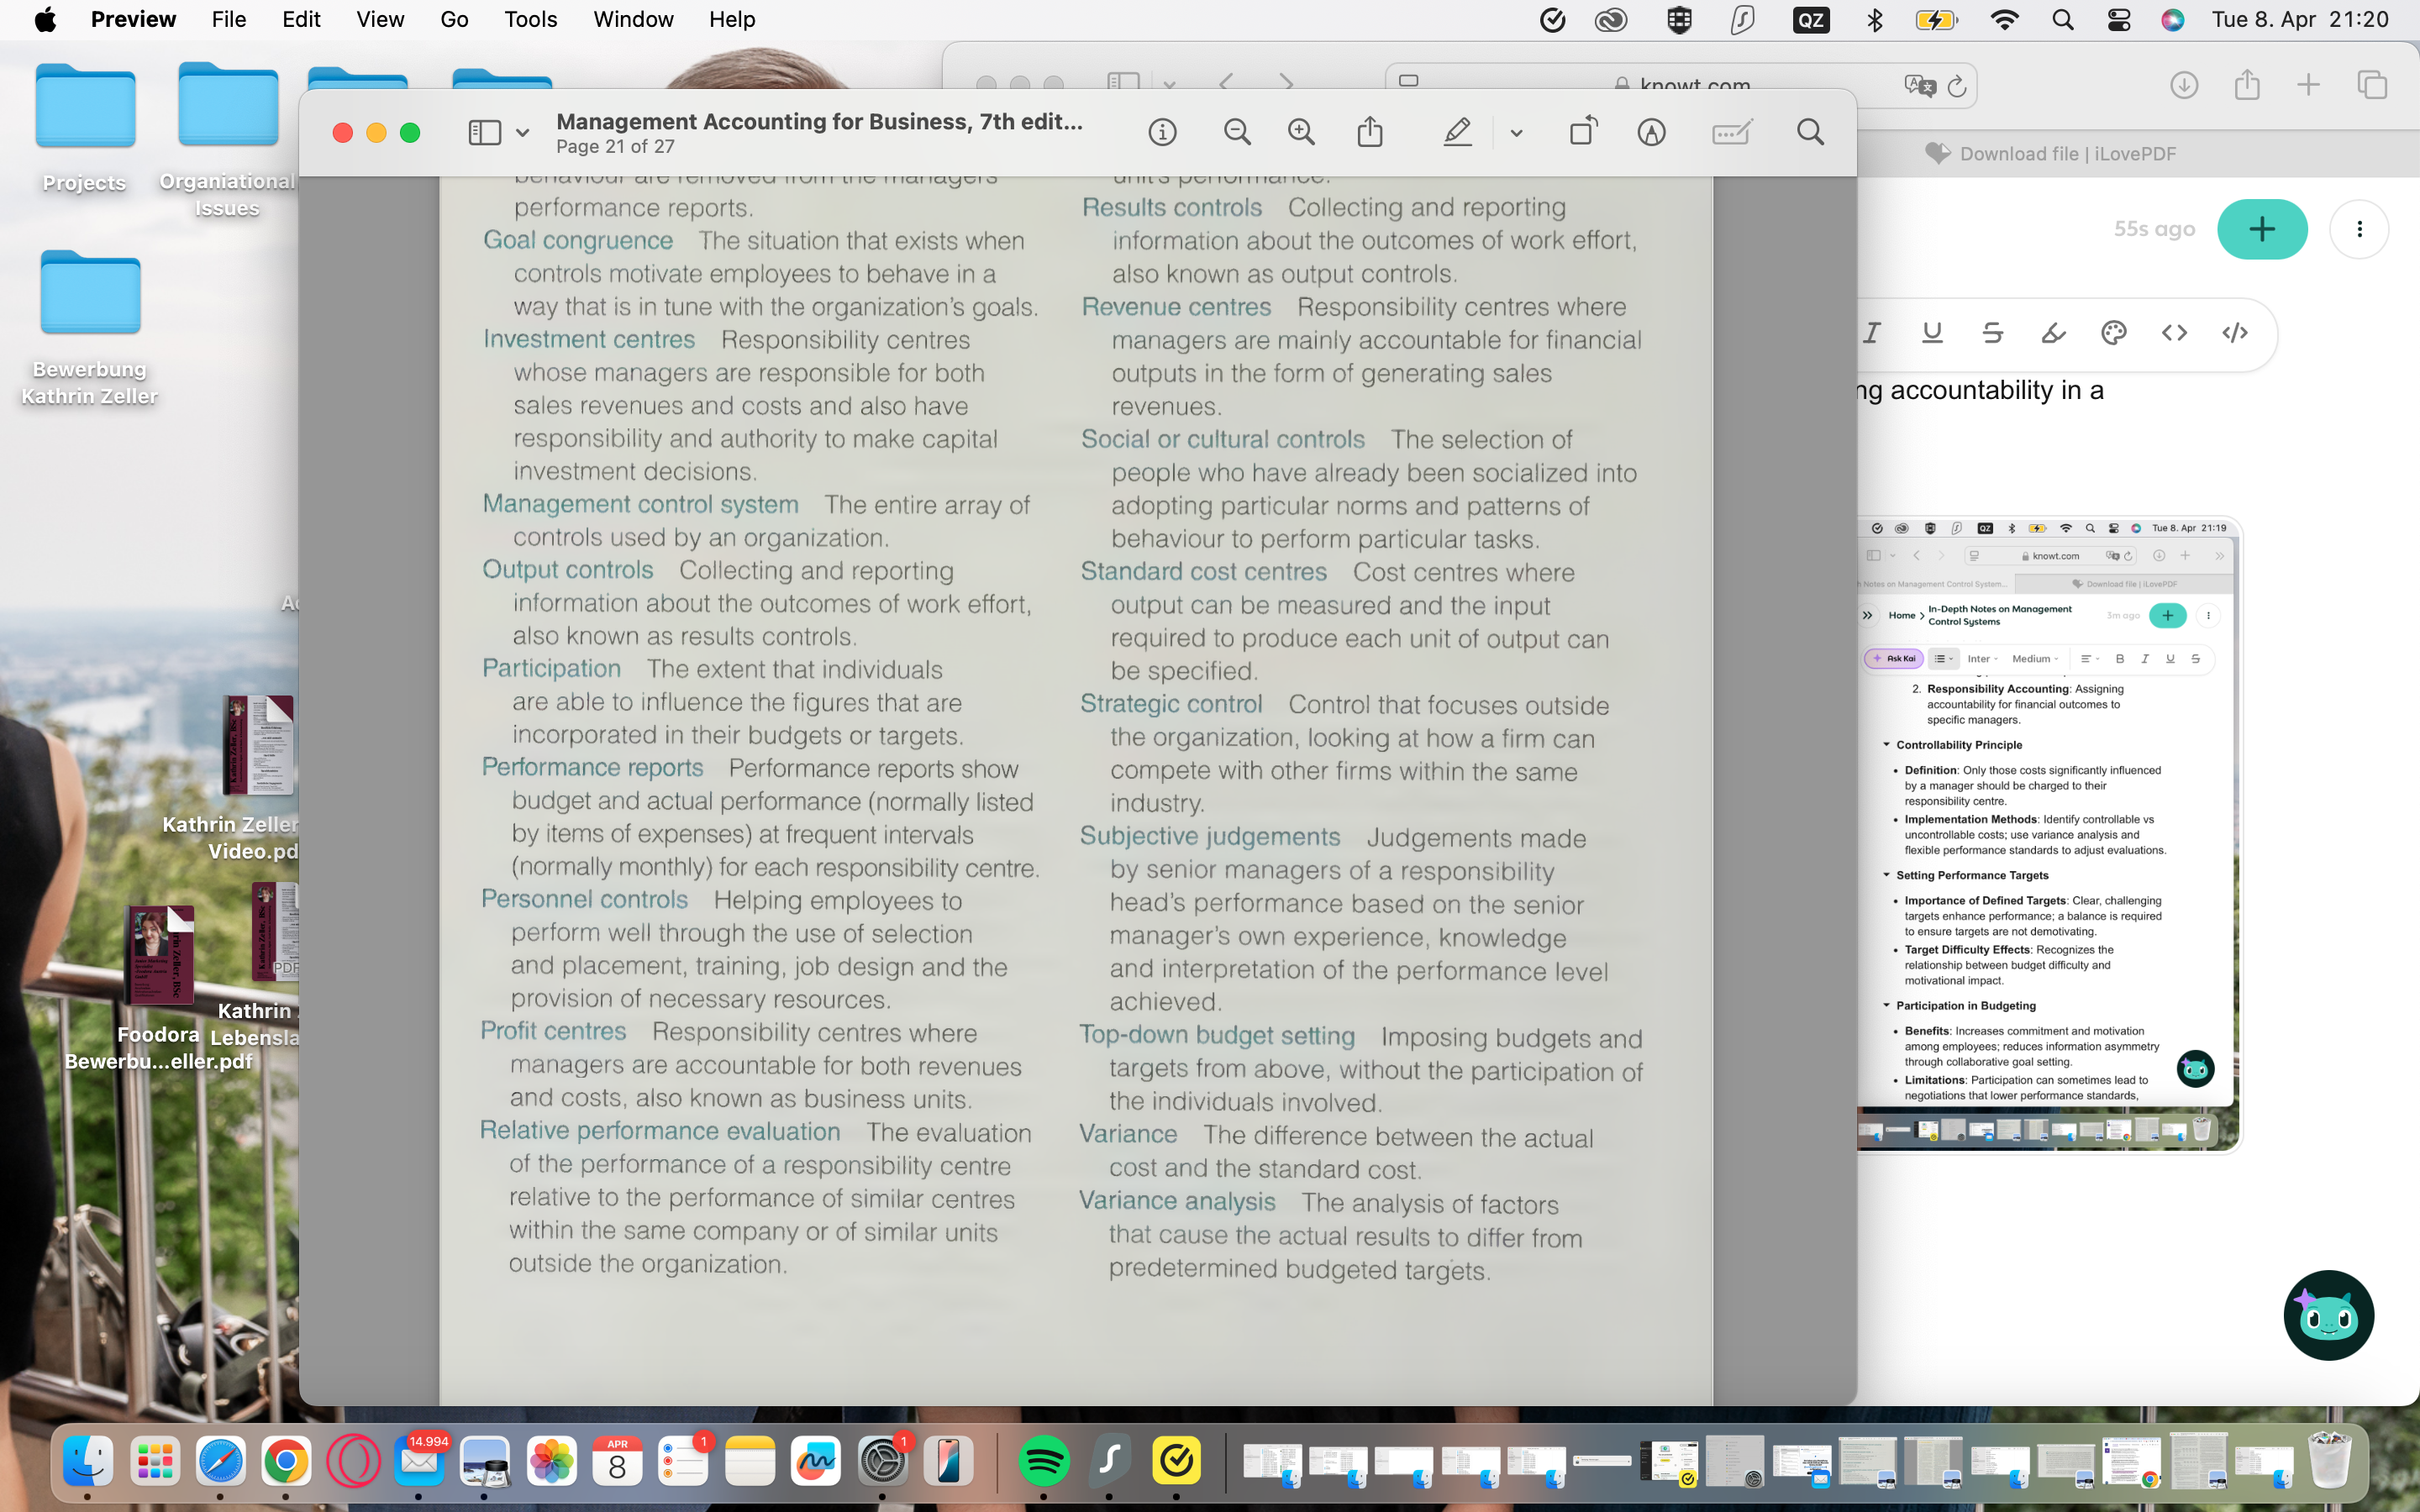Search the document with the magnifier icon
Viewport: 2420px width, 1512px height.
[1810, 132]
